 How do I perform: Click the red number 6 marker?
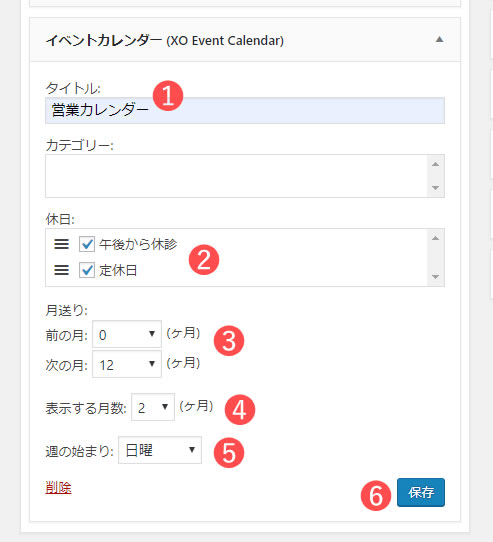(376, 496)
